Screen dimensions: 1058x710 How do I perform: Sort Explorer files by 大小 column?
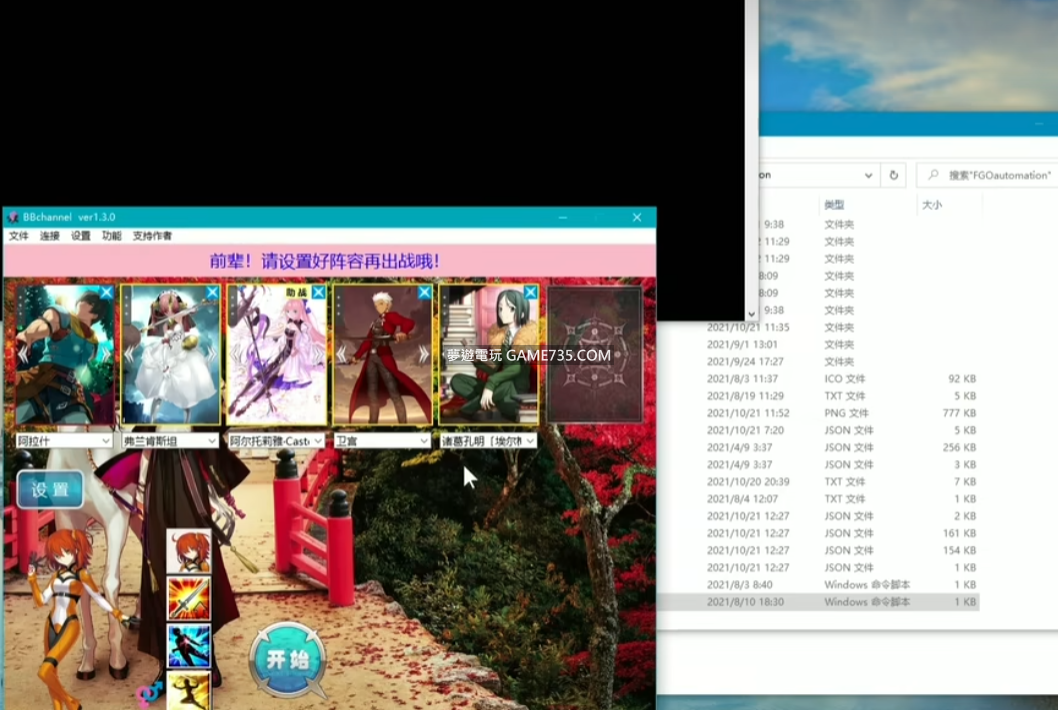point(932,204)
